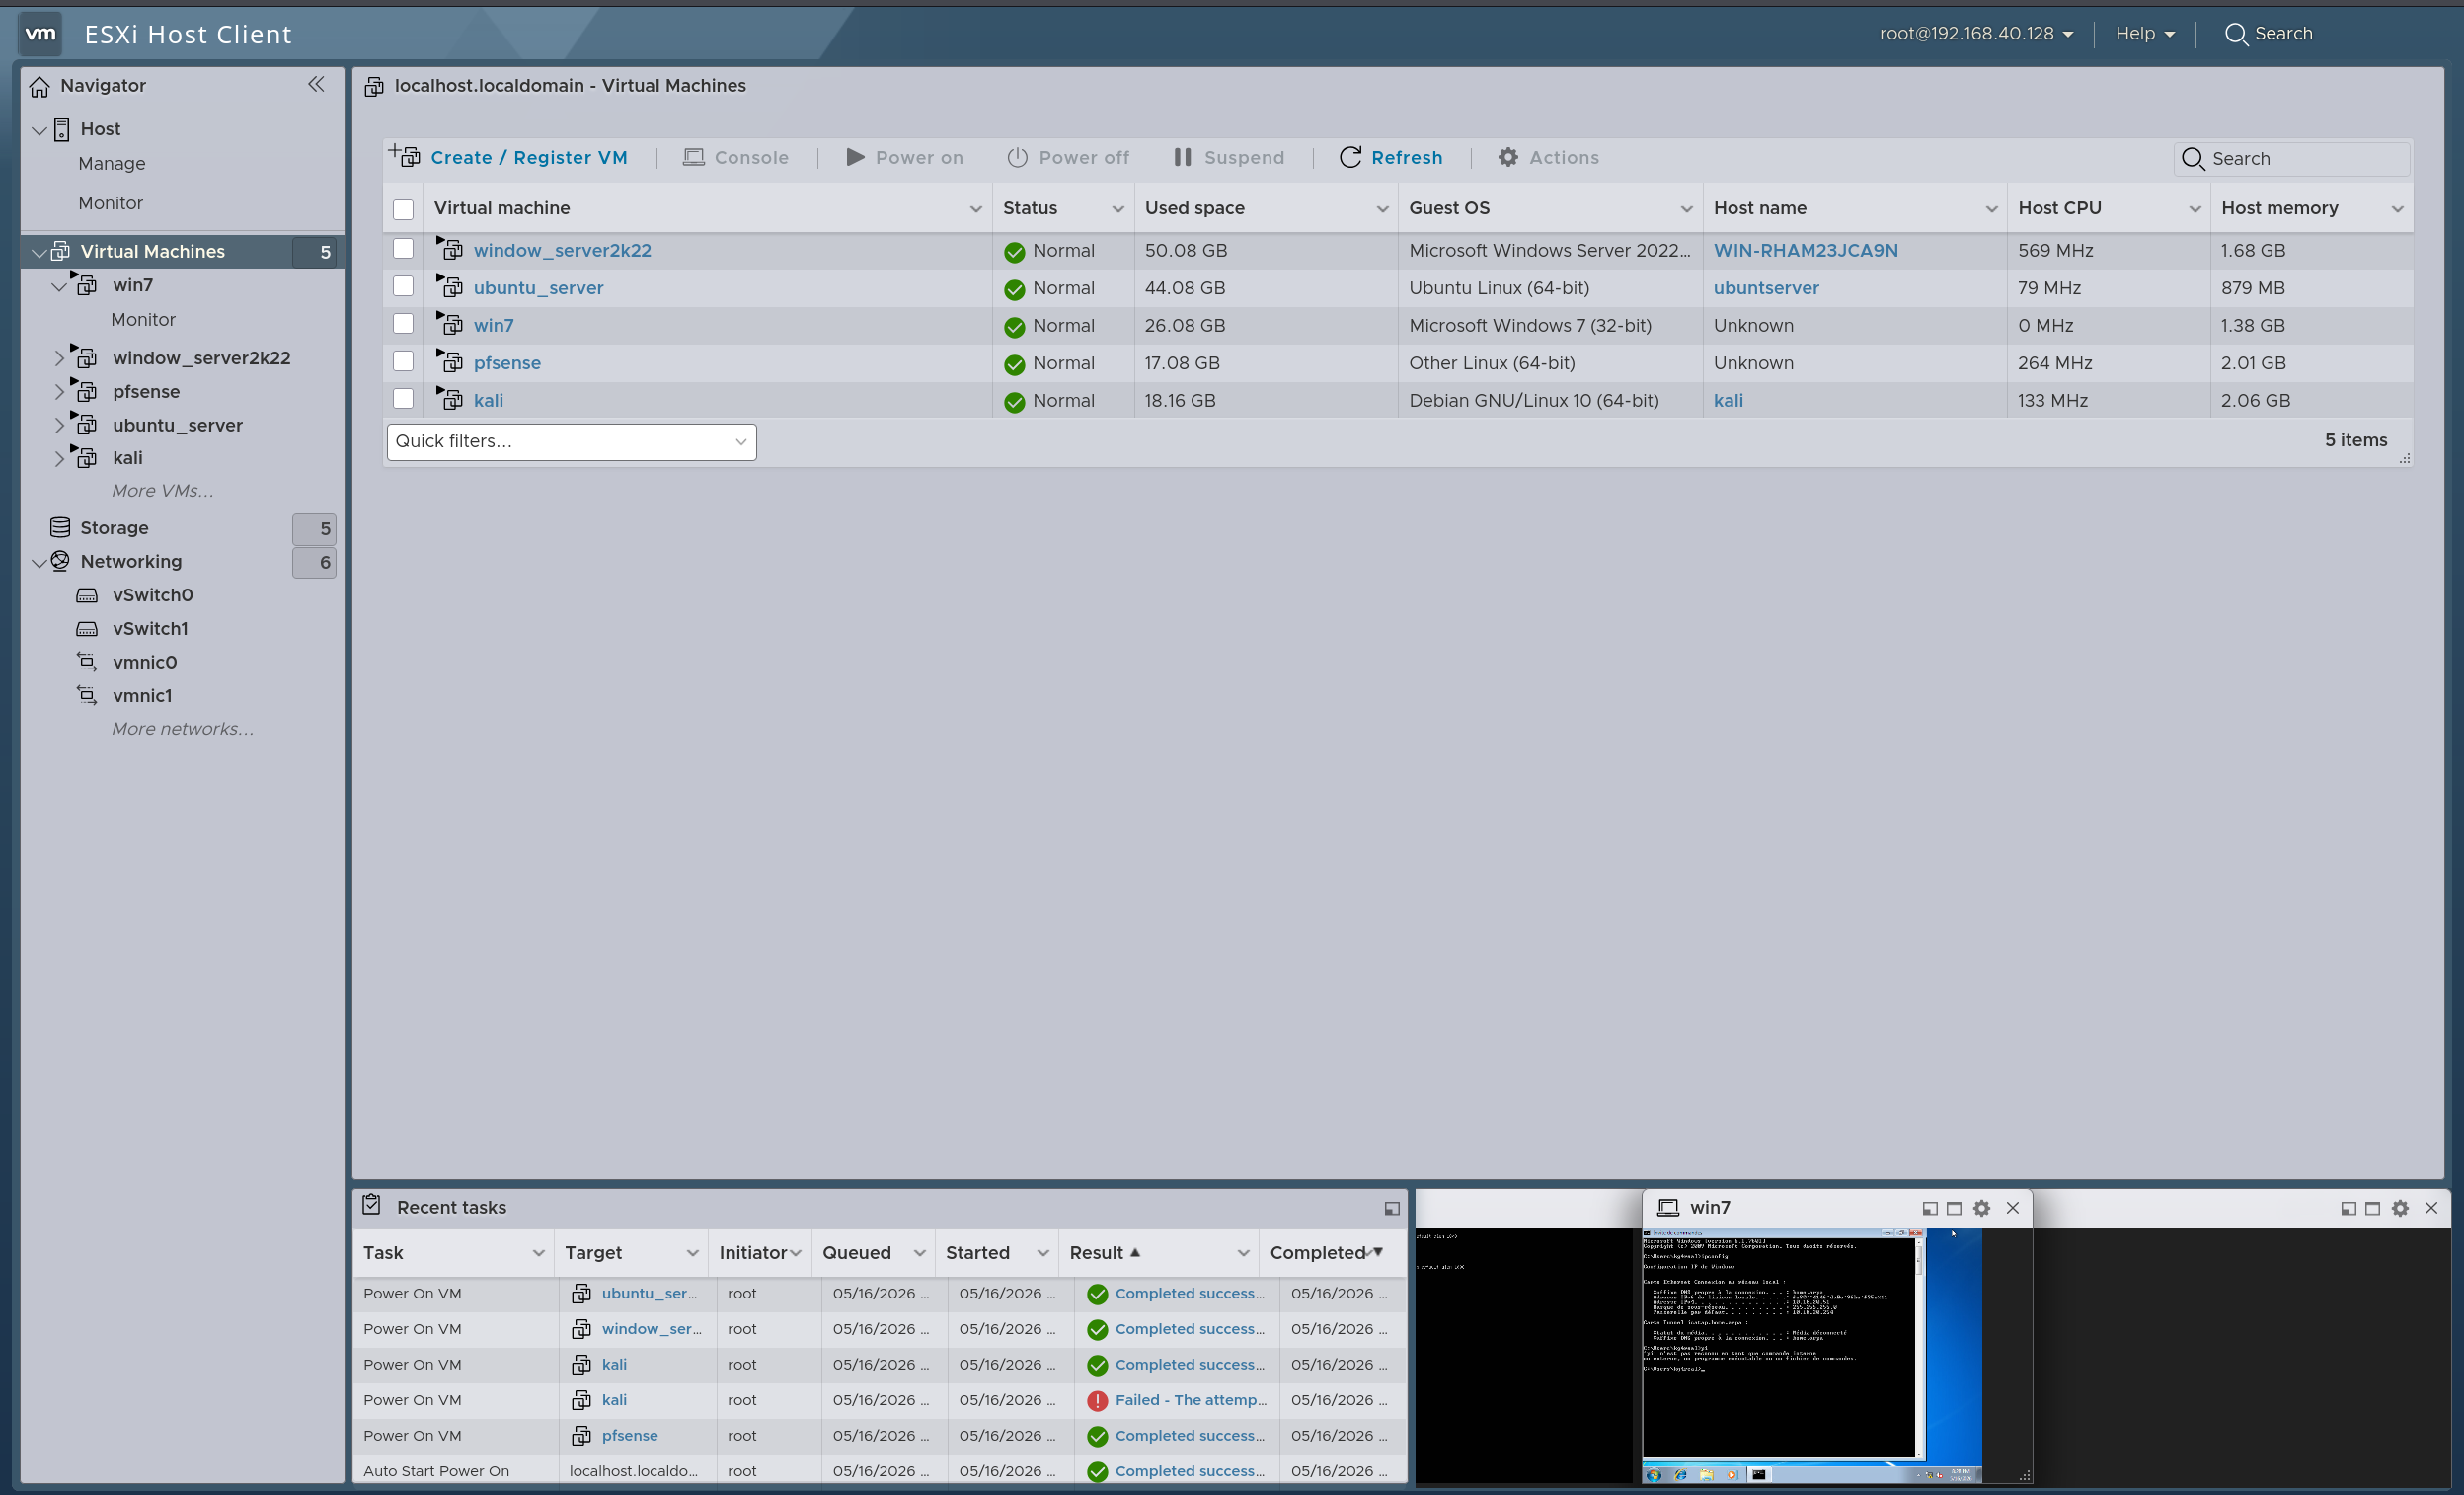Image resolution: width=2464 pixels, height=1495 pixels.
Task: Select the vmnic1 adapter icon
Action: [87, 695]
